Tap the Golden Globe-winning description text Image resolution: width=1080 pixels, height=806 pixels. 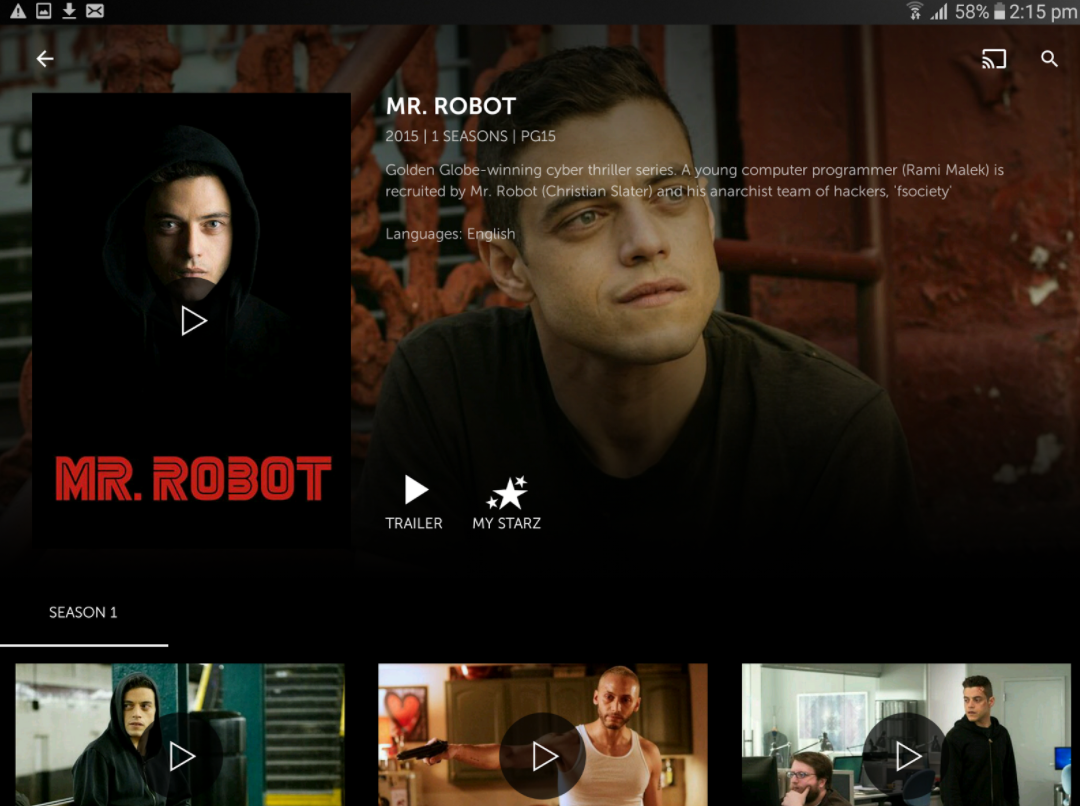coord(694,180)
